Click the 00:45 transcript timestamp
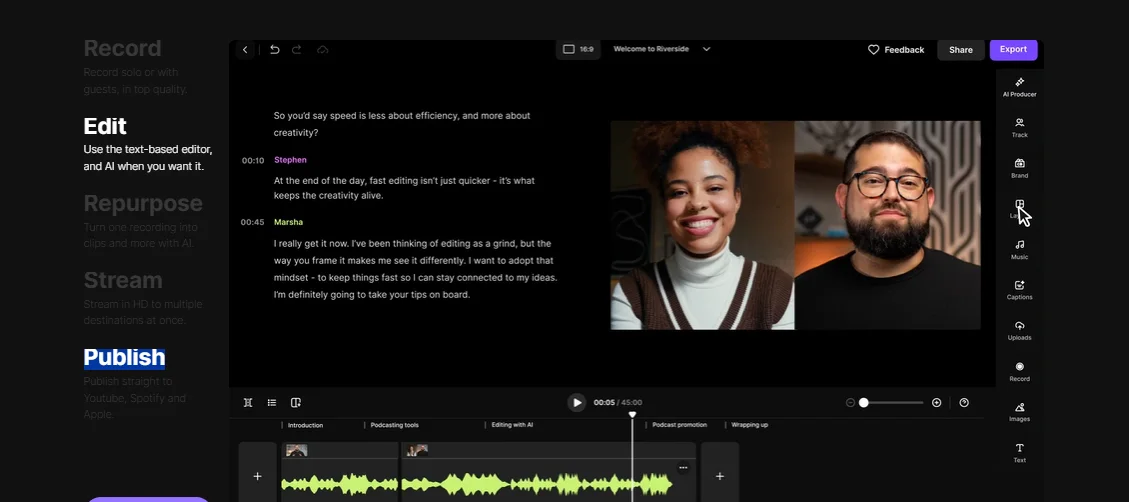Screen dimensions: 1129x502 pyautogui.click(x=252, y=223)
